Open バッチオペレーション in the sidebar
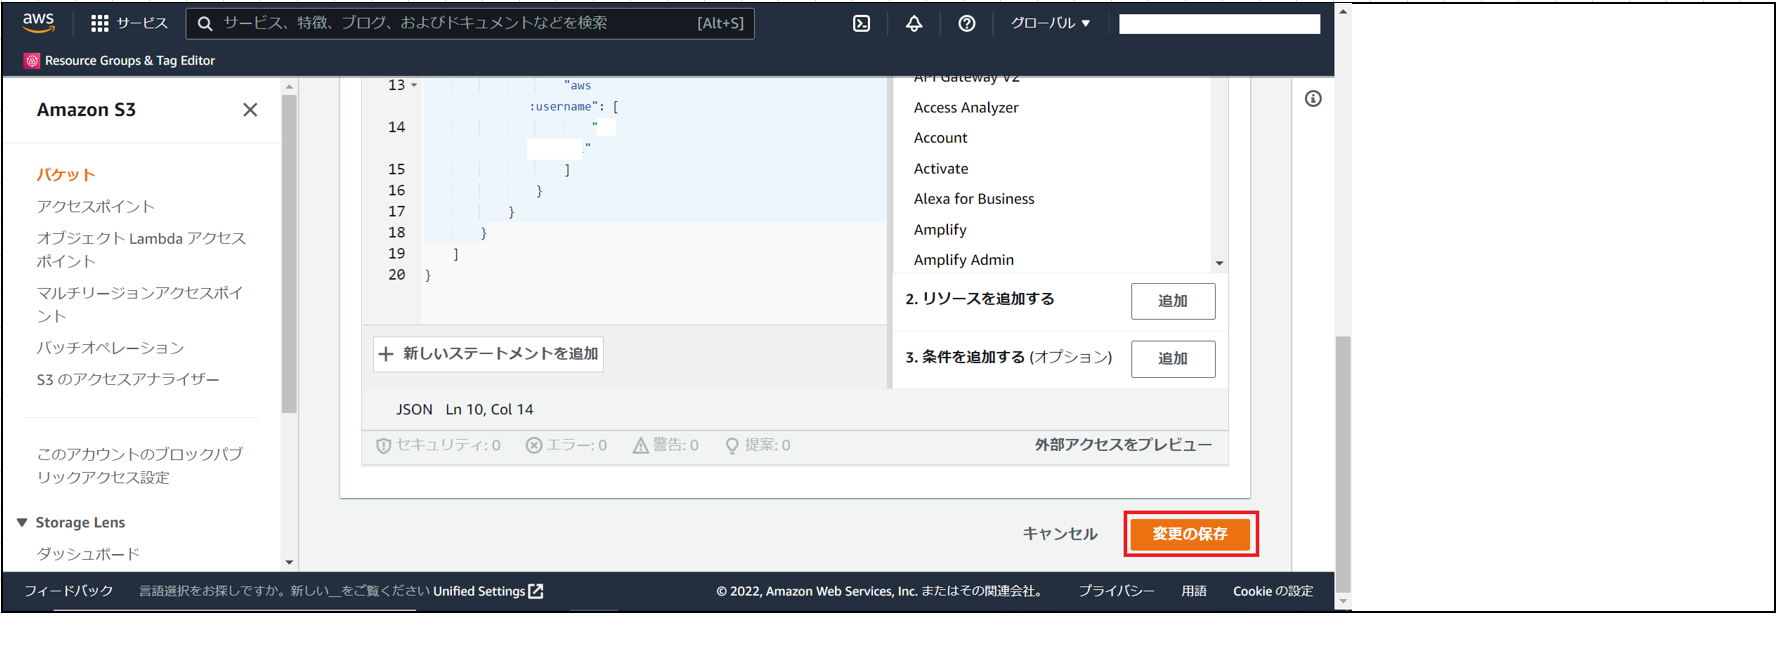 click(x=110, y=348)
